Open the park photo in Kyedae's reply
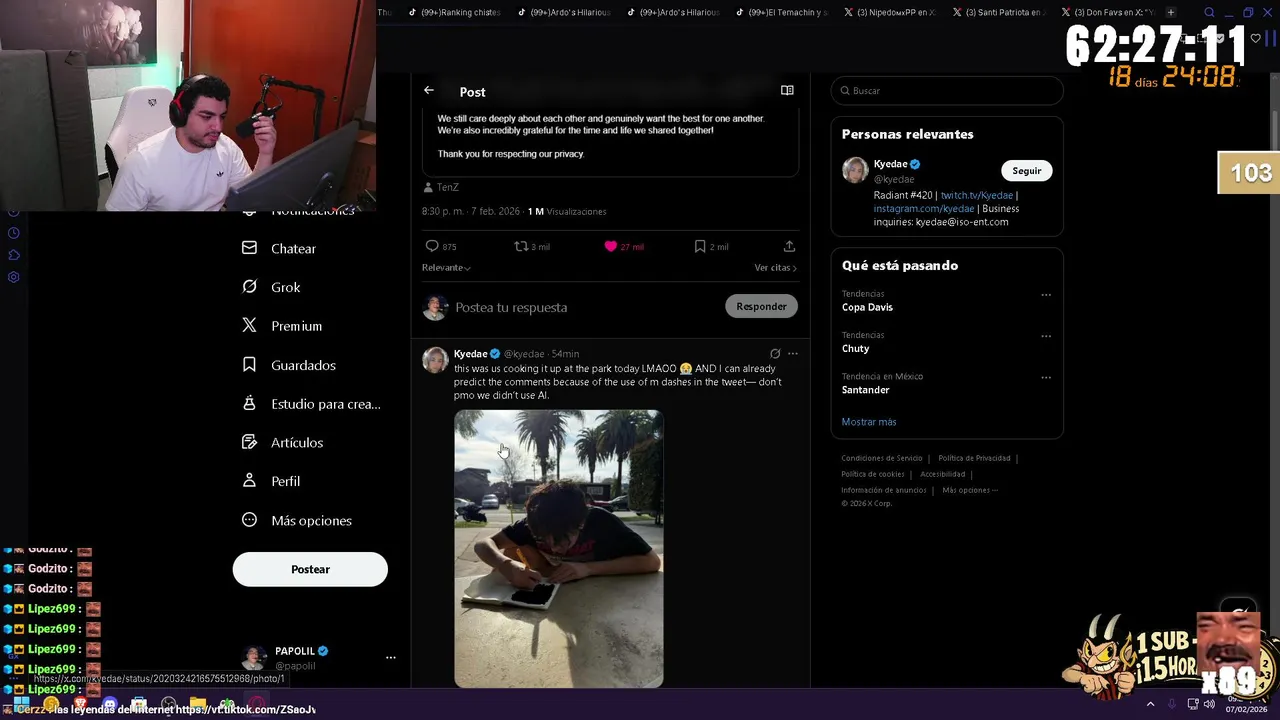1280x720 pixels. coord(558,548)
